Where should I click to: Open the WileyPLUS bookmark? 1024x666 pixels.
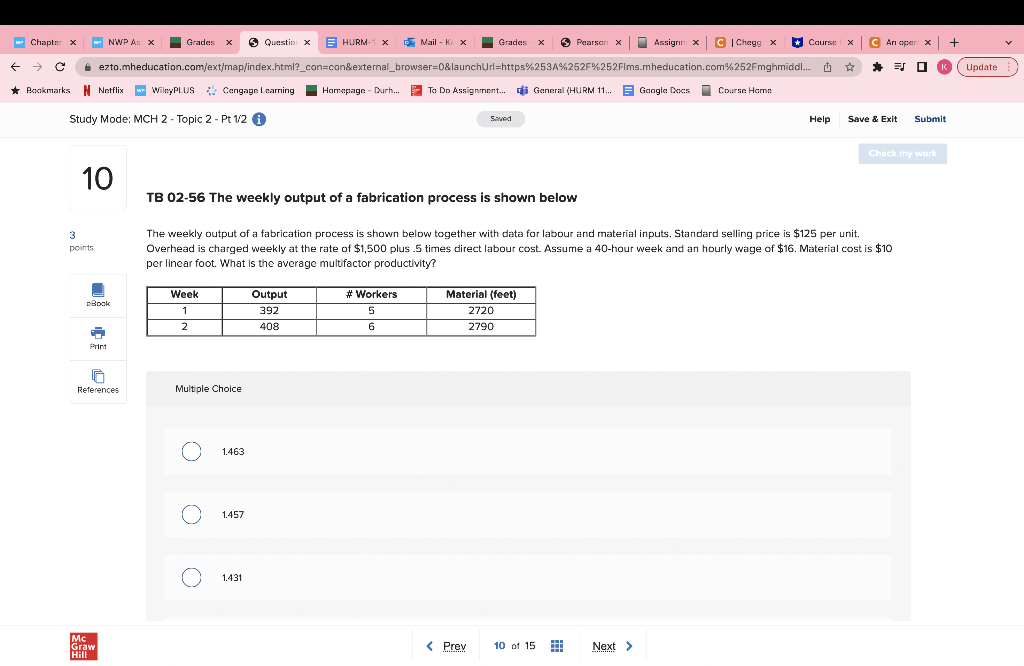point(165,90)
